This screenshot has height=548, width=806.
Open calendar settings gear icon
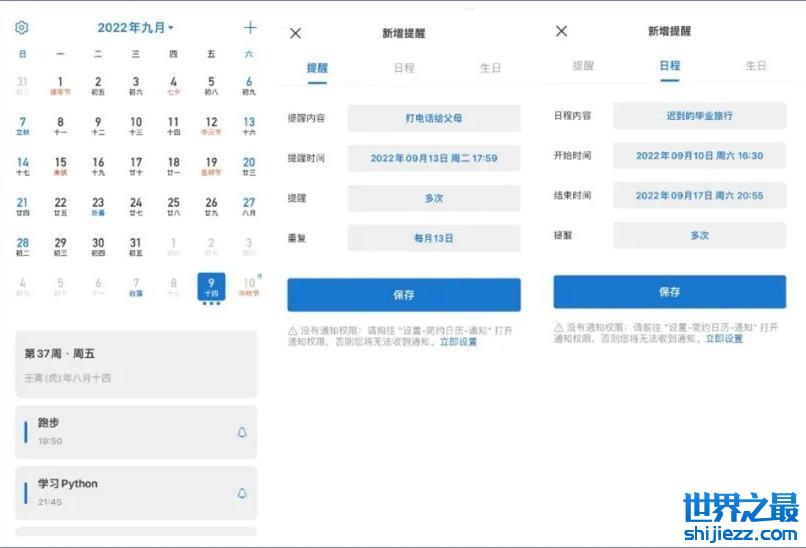(x=22, y=28)
